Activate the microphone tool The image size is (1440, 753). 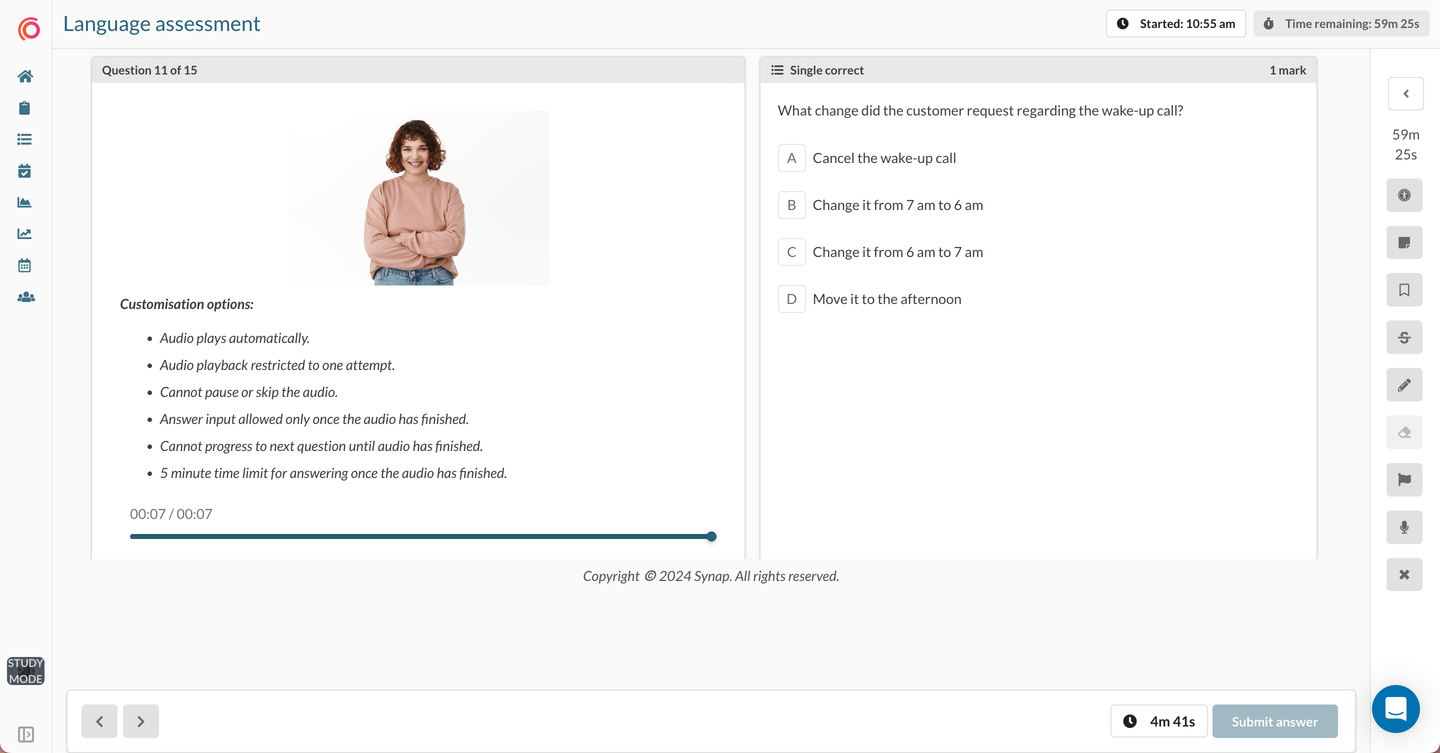1404,526
